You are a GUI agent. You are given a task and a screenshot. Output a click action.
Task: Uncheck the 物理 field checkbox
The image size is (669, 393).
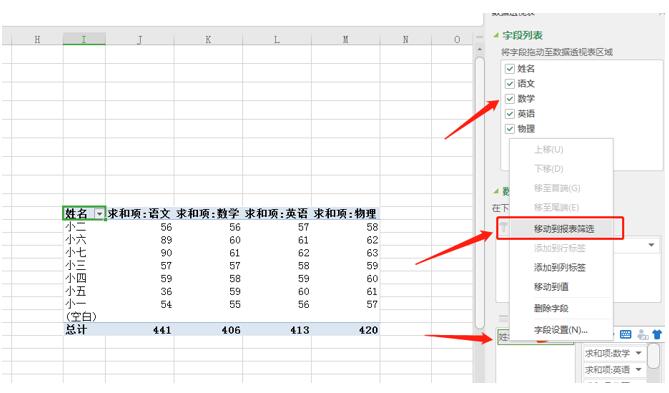click(x=509, y=128)
